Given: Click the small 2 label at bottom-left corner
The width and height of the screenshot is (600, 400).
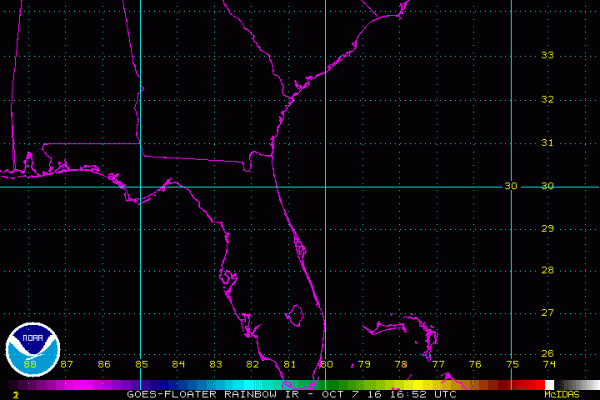Looking at the screenshot, I should [15, 395].
